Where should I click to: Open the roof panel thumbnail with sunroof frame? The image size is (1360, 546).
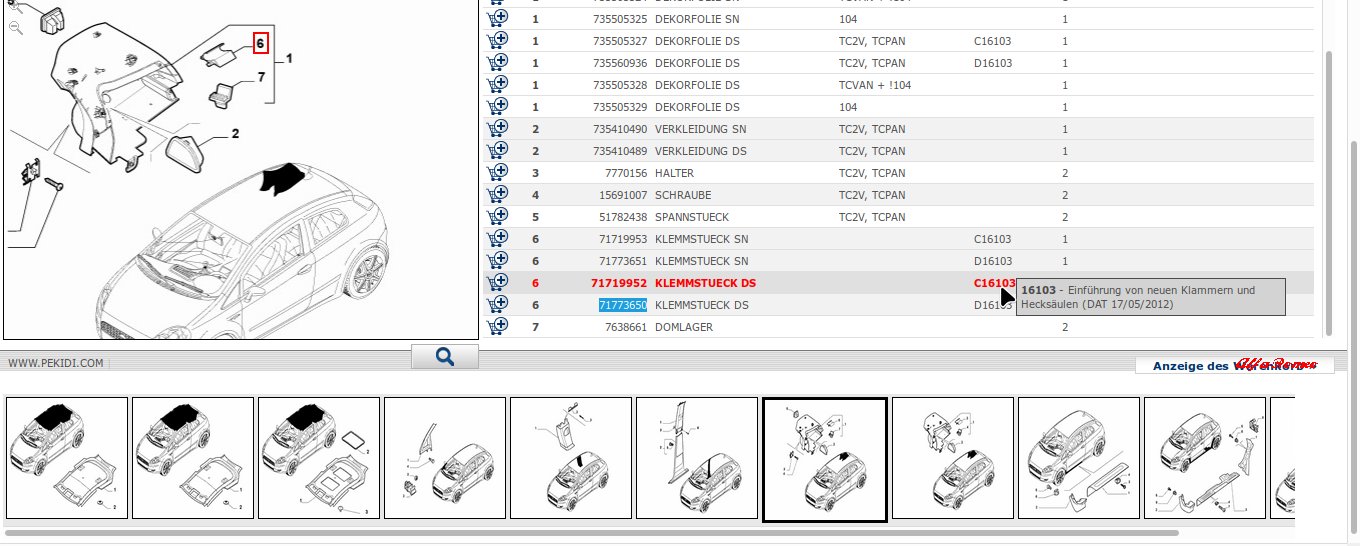click(x=319, y=458)
